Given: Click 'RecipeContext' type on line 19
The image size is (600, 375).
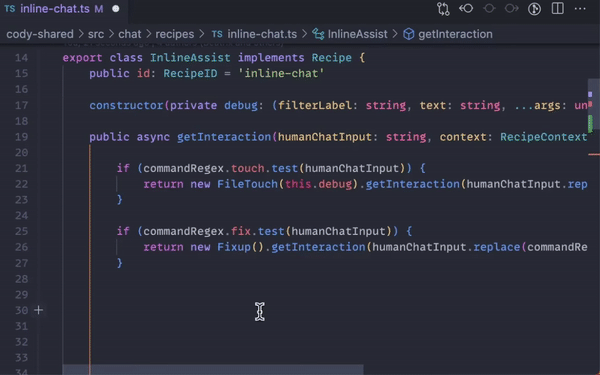Looking at the screenshot, I should 543,137.
